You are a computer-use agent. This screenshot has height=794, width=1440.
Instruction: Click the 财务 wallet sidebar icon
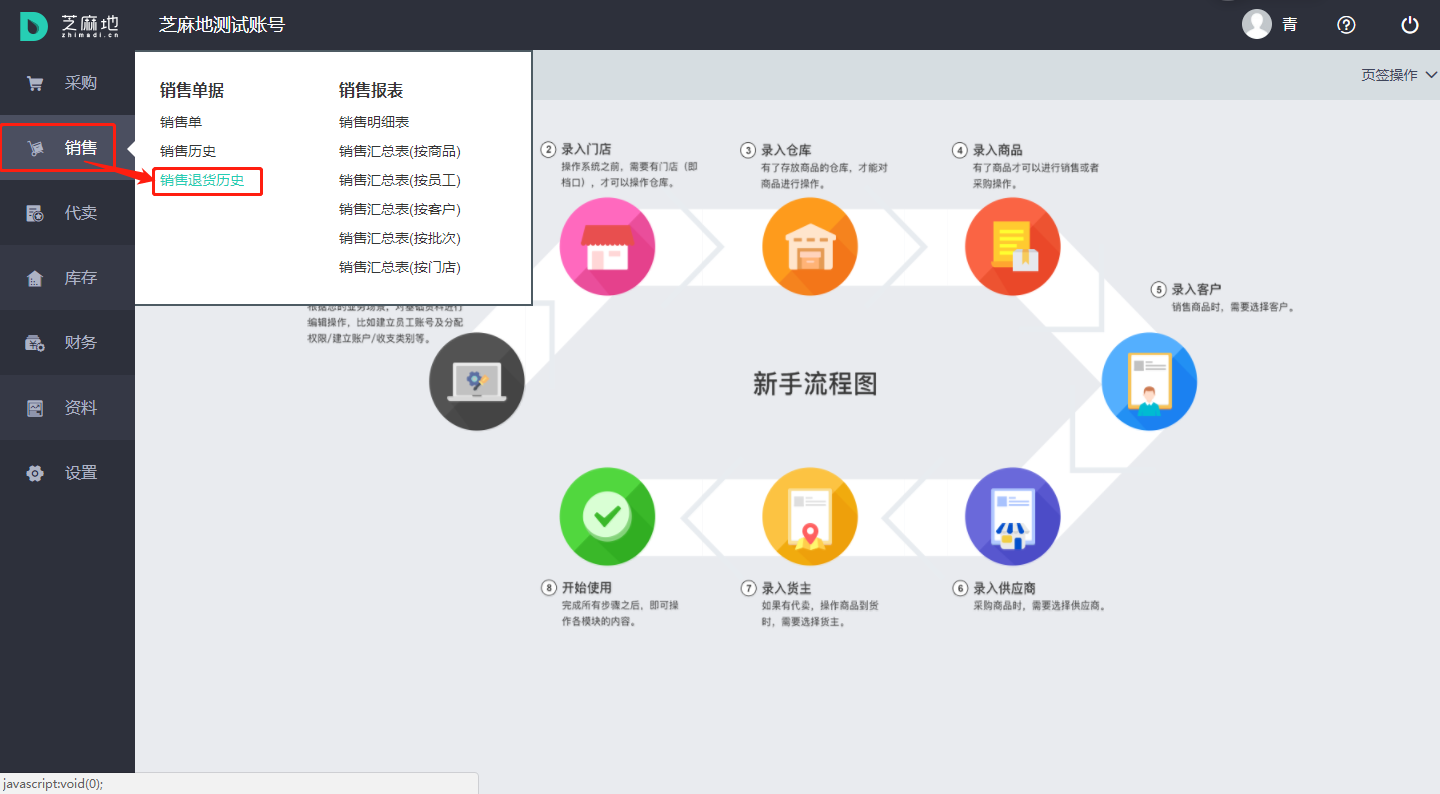35,343
